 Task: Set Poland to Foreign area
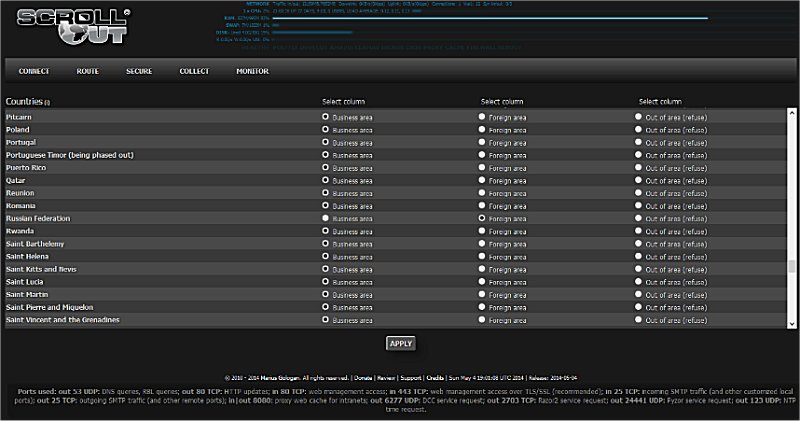click(x=482, y=130)
